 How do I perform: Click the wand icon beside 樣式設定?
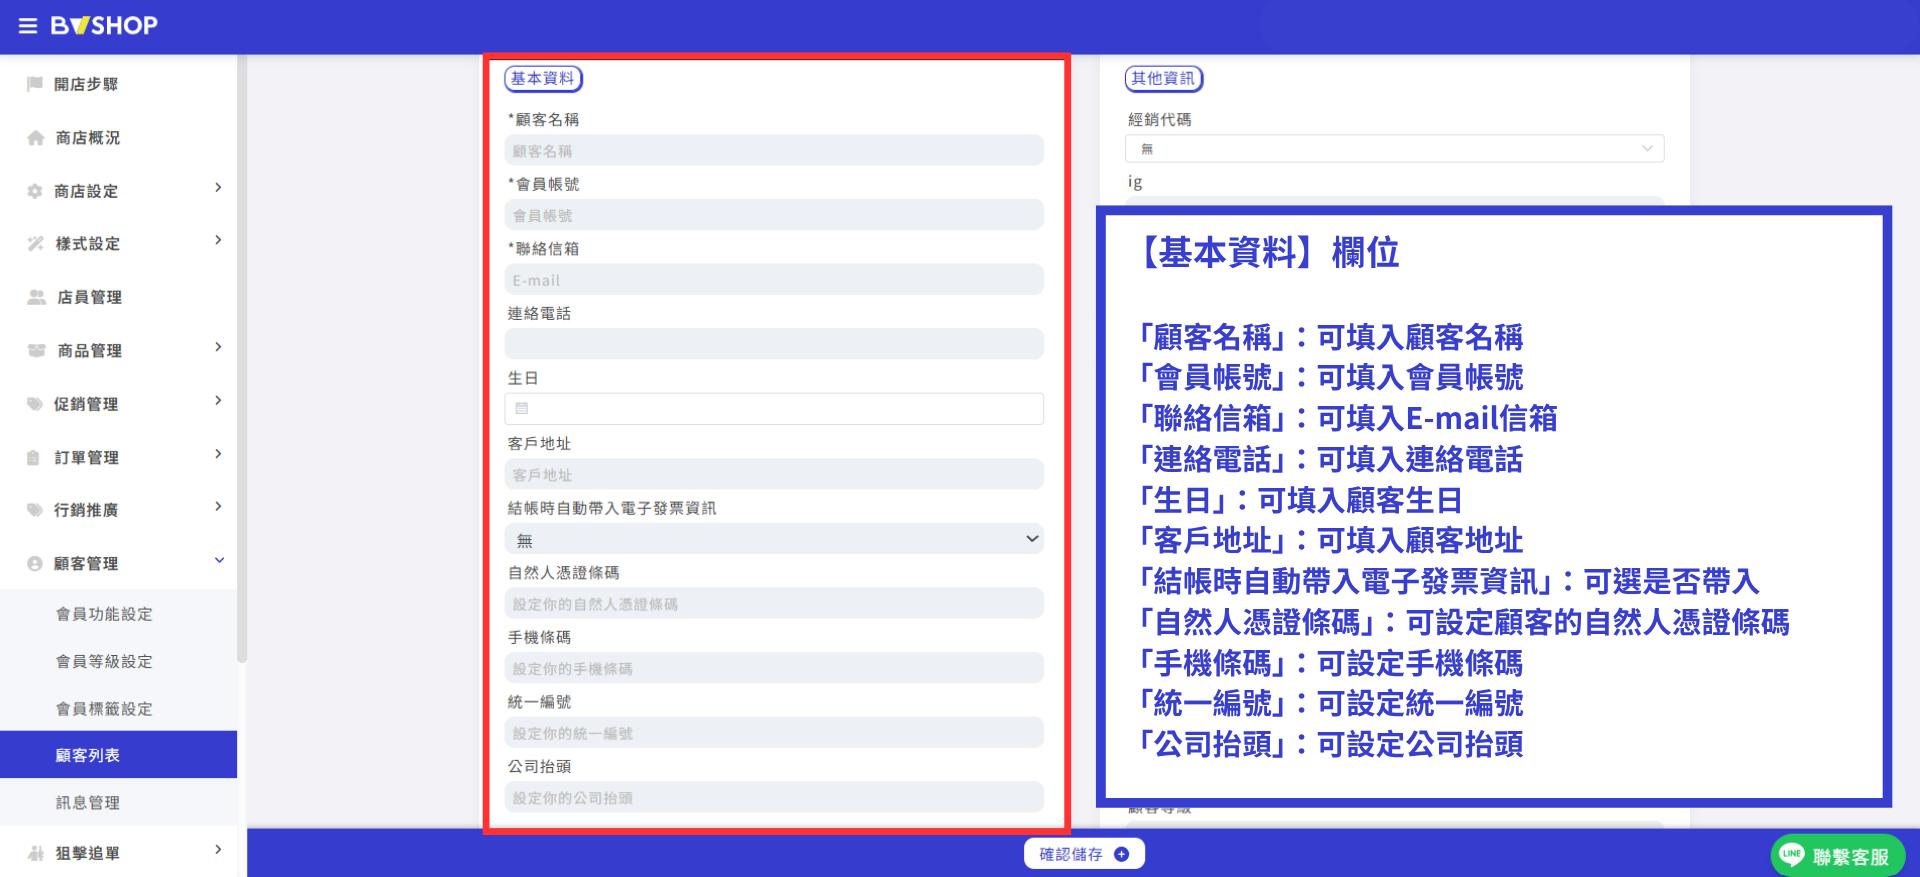(36, 244)
